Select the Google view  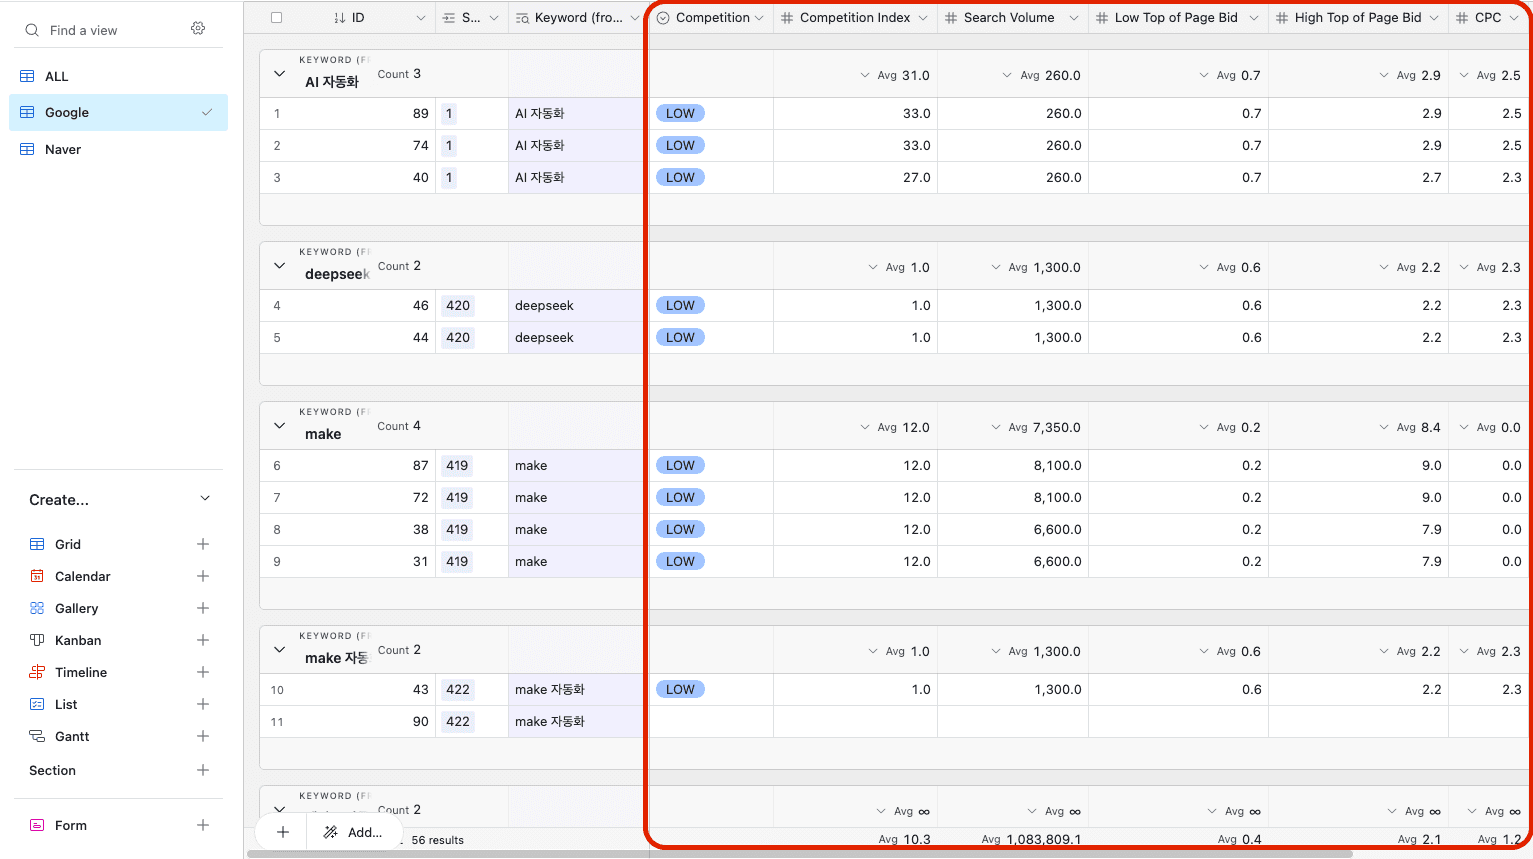[x=118, y=113]
